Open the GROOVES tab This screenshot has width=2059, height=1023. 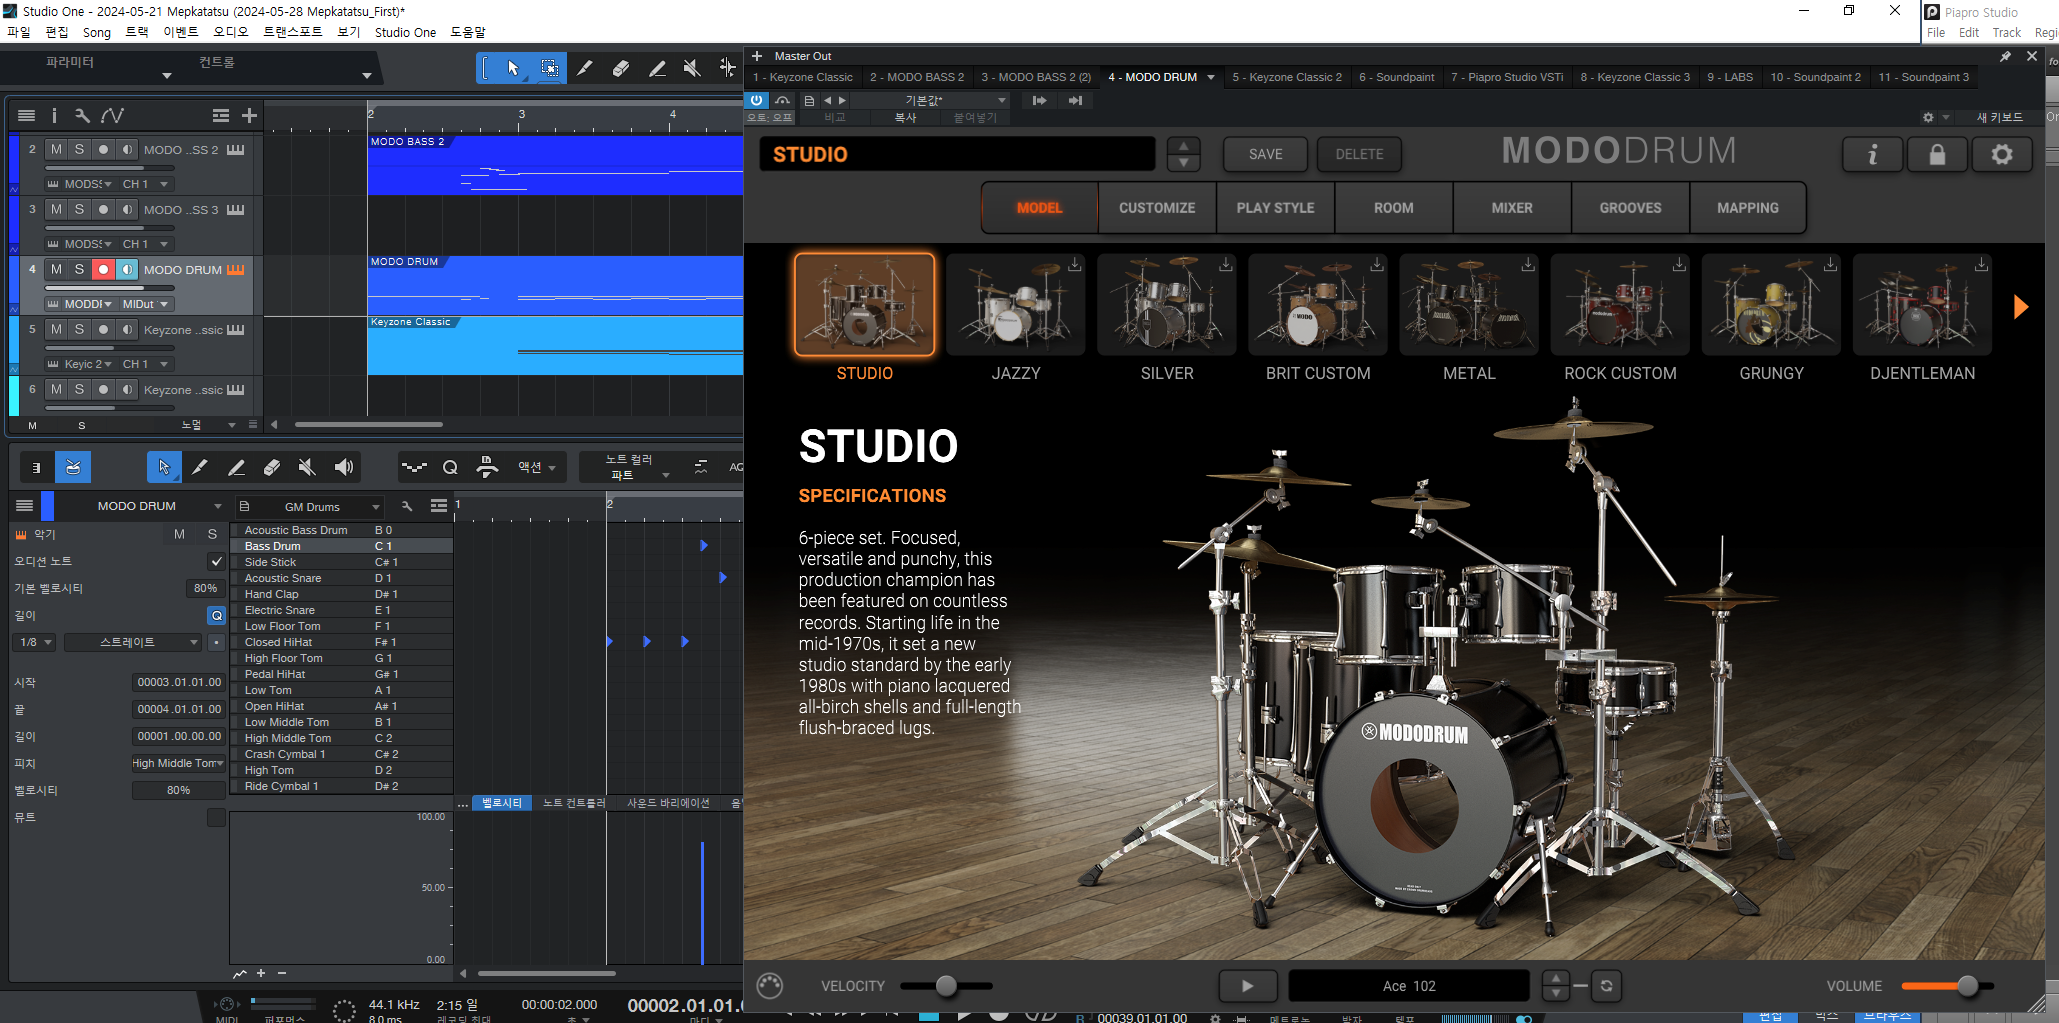point(1630,208)
